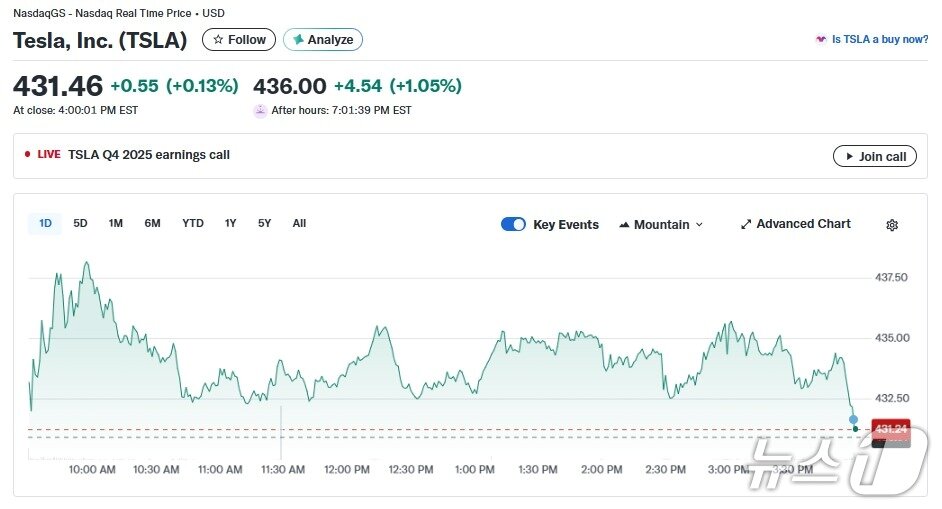Screen dimensions: 942x509
Task: Click the play icon in Join call
Action: point(849,156)
